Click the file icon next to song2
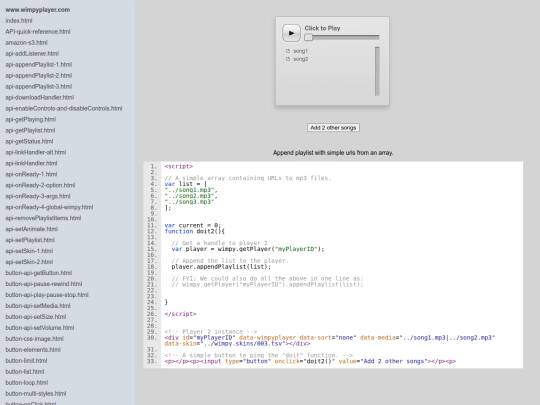Screen dimensions: 540x405 pos(288,59)
